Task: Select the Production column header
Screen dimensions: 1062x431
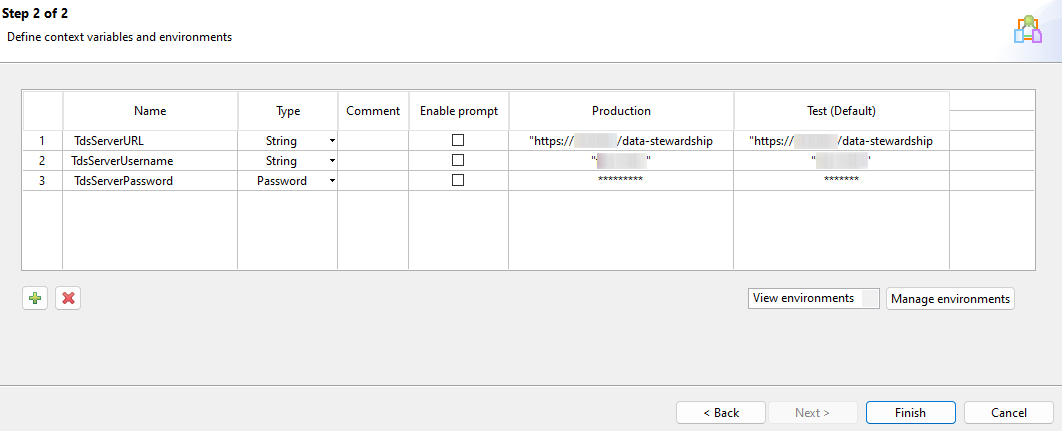Action: (x=621, y=111)
